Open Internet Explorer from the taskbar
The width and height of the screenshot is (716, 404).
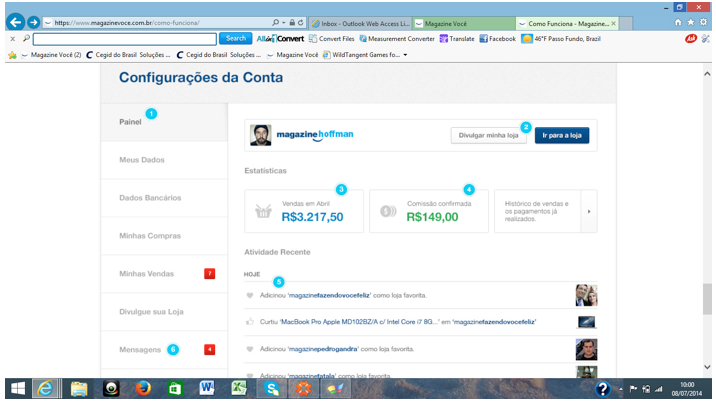click(x=46, y=388)
